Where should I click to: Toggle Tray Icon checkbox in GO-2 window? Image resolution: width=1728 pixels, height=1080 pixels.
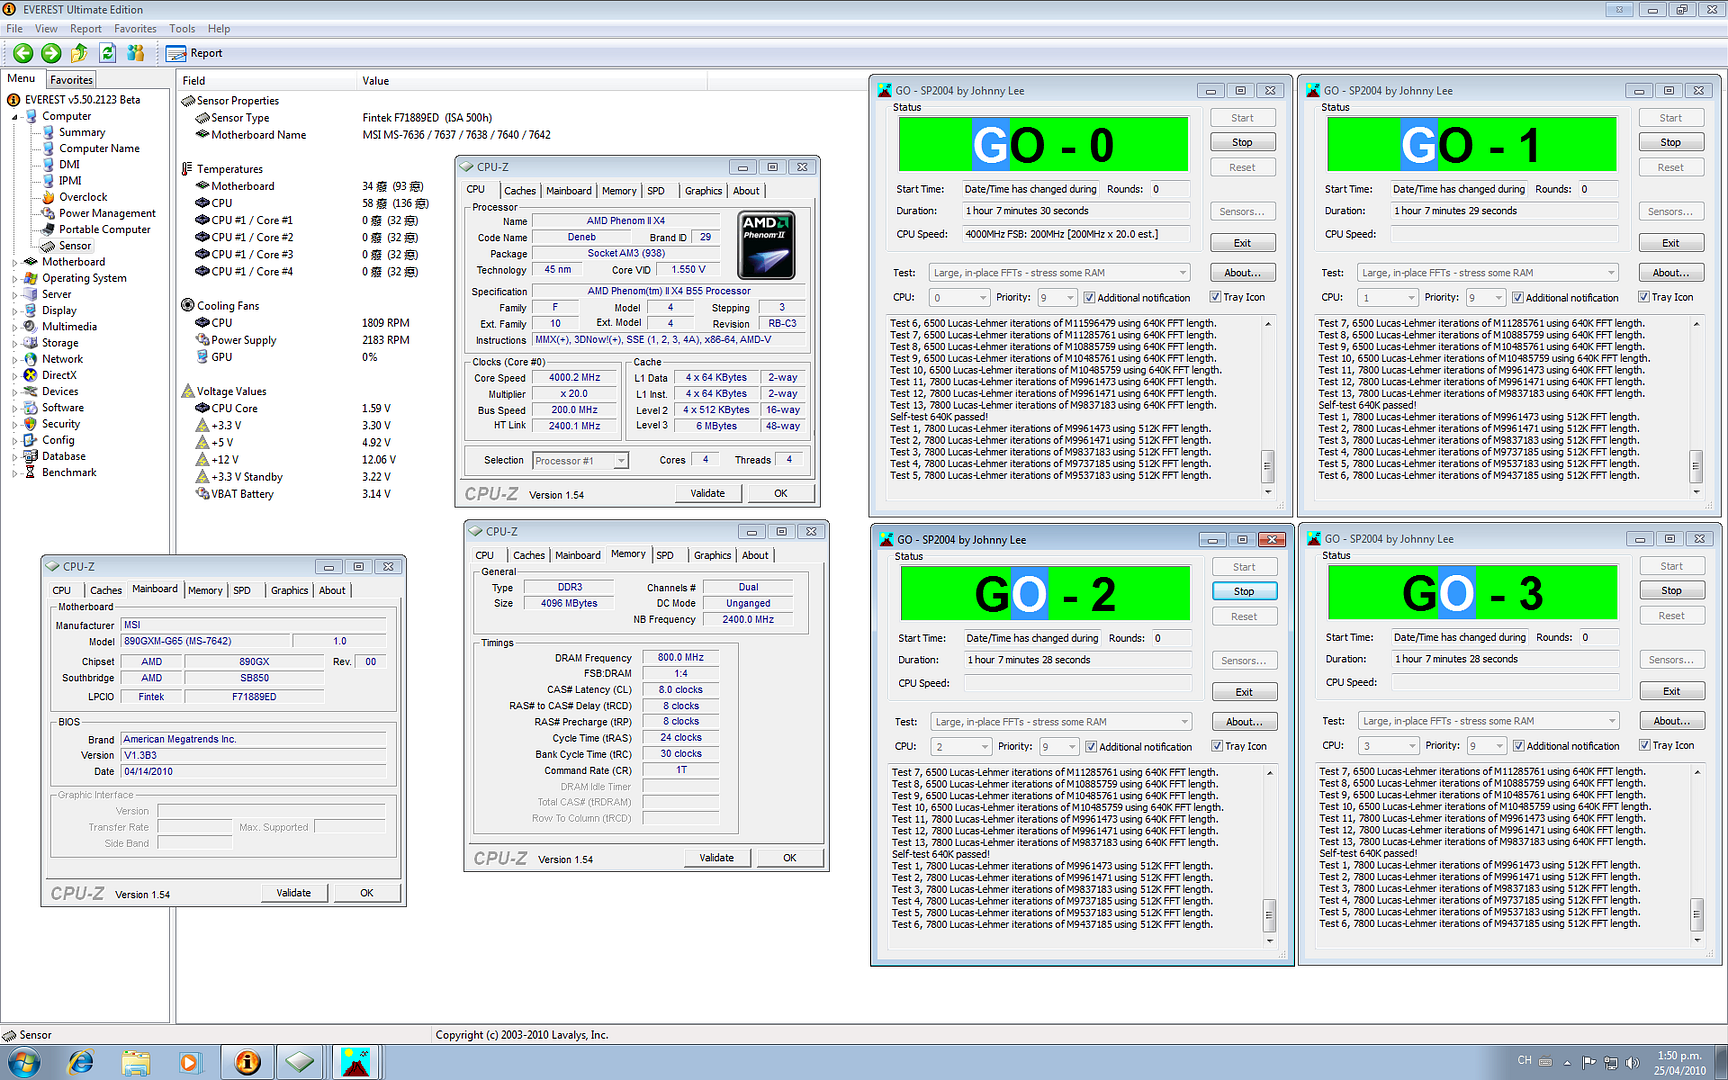coord(1217,746)
